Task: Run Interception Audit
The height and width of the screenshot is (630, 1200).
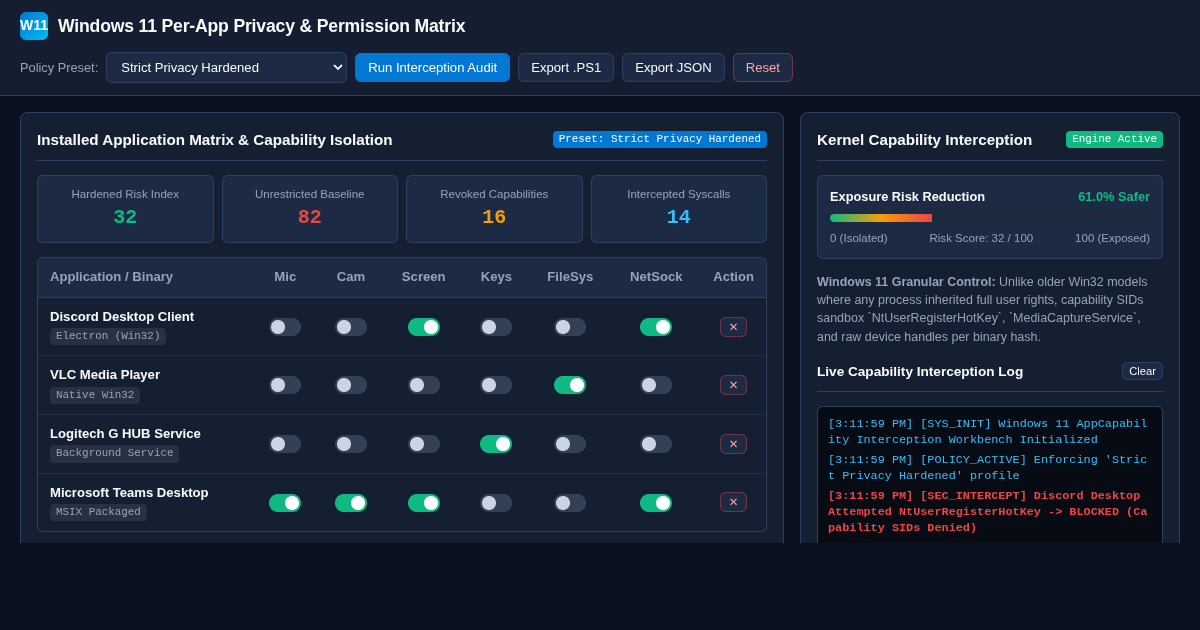Action: pos(432,67)
